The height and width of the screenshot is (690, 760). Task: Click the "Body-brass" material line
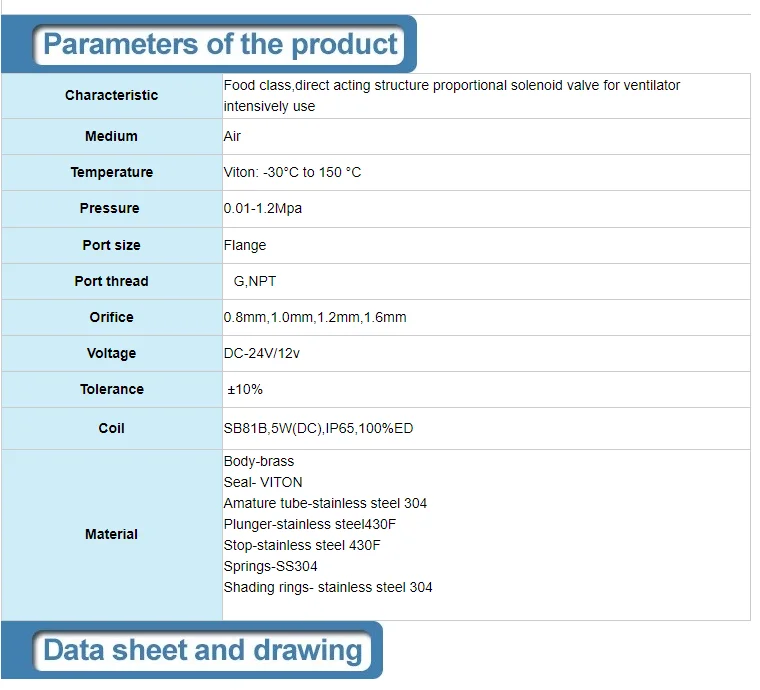(258, 461)
